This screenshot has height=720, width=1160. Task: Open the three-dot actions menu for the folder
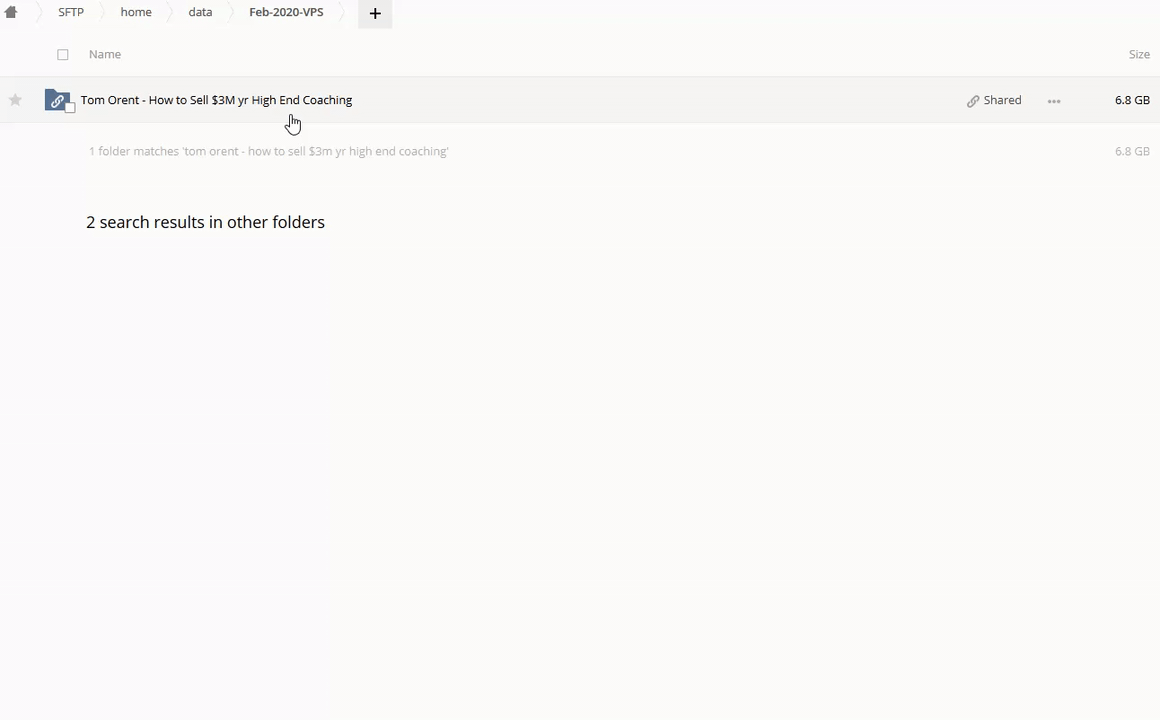[1054, 101]
